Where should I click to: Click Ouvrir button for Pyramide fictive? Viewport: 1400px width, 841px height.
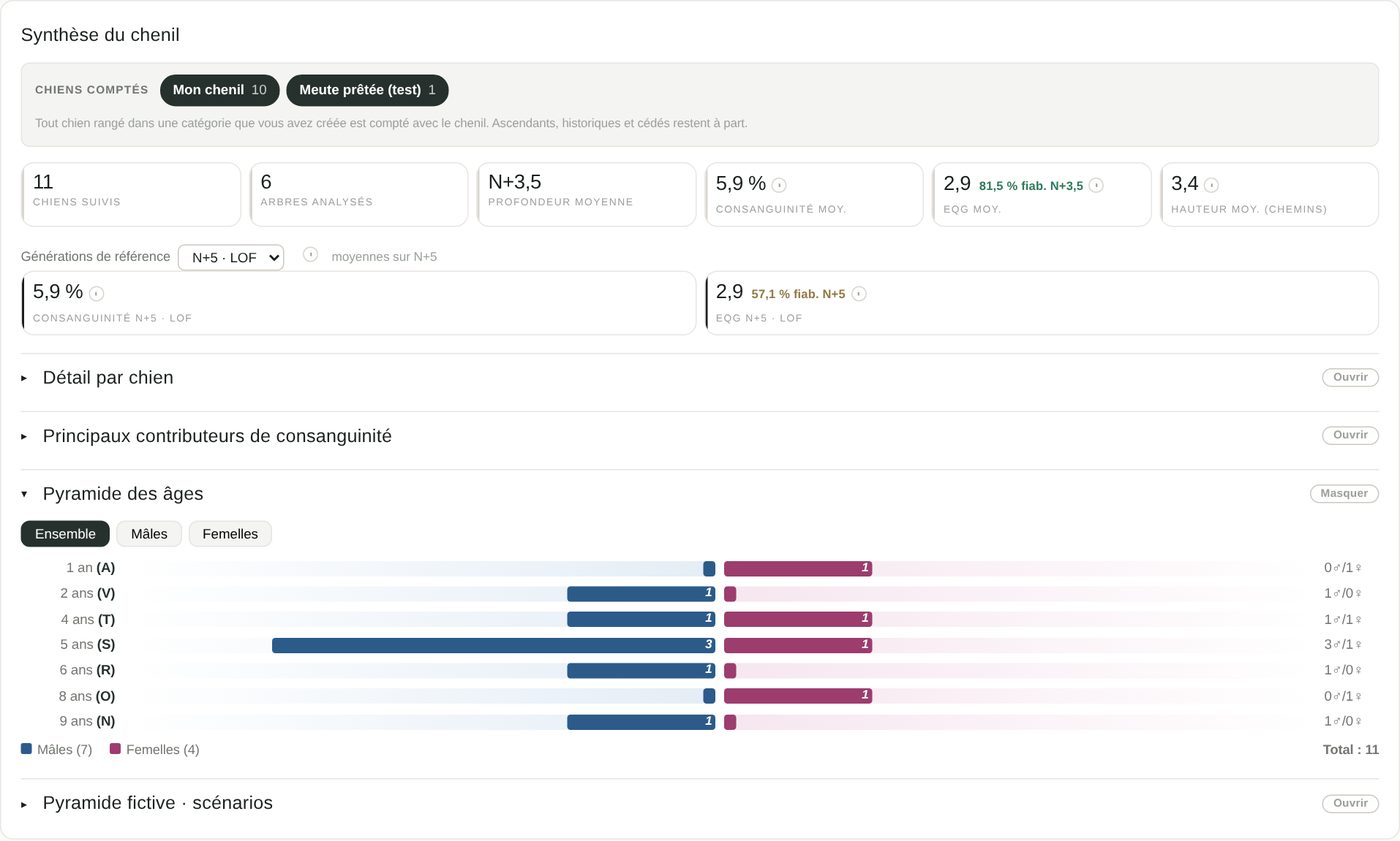(x=1350, y=803)
